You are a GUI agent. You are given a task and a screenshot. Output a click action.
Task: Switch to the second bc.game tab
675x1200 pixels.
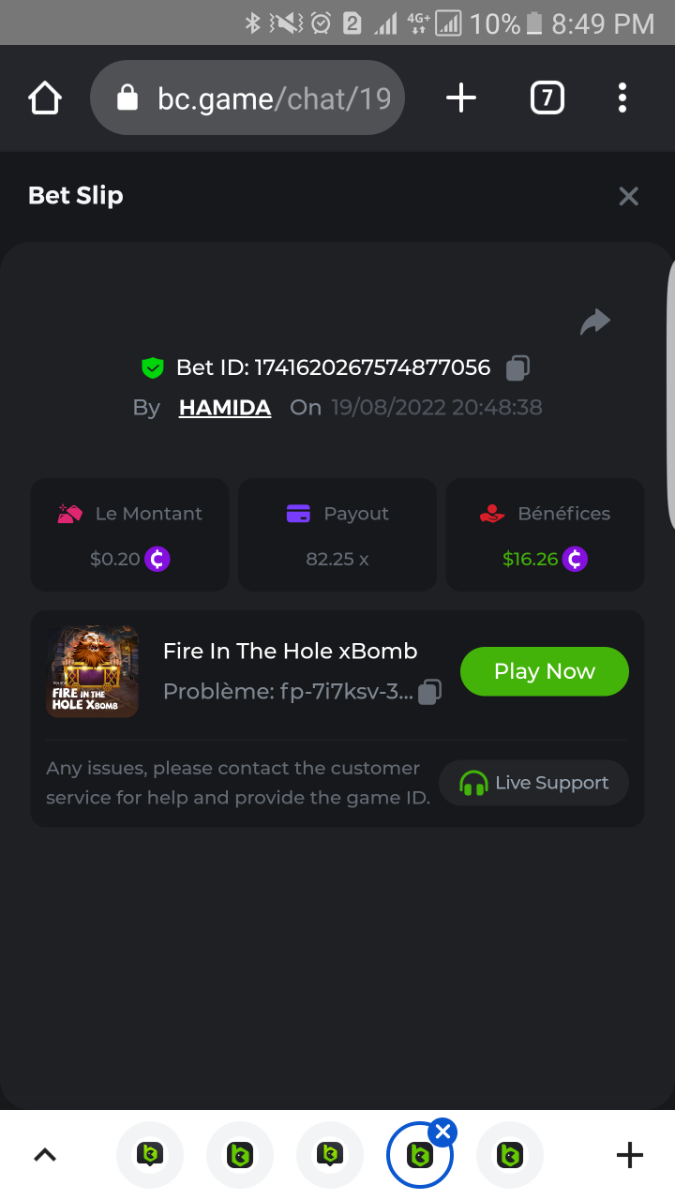(240, 1155)
